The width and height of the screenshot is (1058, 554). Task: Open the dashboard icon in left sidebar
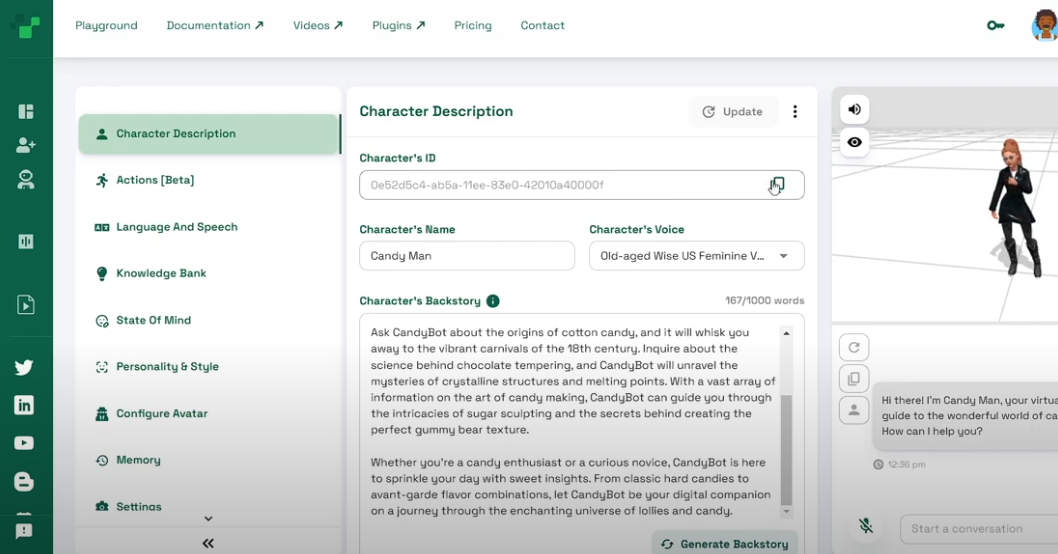point(26,111)
